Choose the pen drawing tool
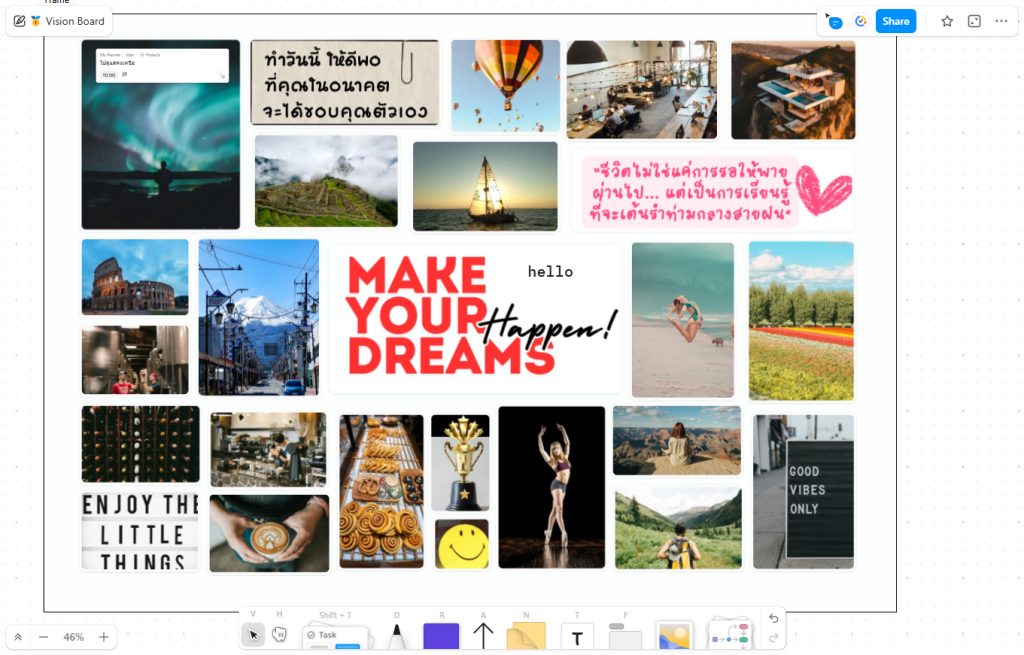Screen dimensions: 1024x655 (x=396, y=637)
